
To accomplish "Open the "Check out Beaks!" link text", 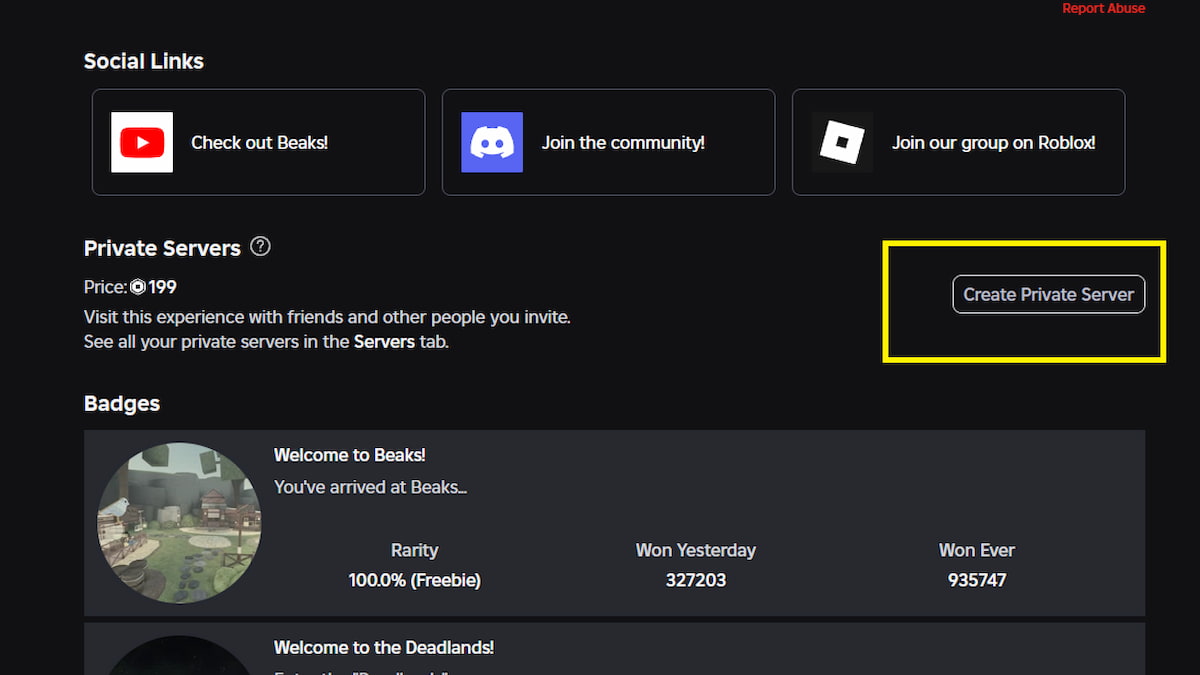I will tap(259, 143).
